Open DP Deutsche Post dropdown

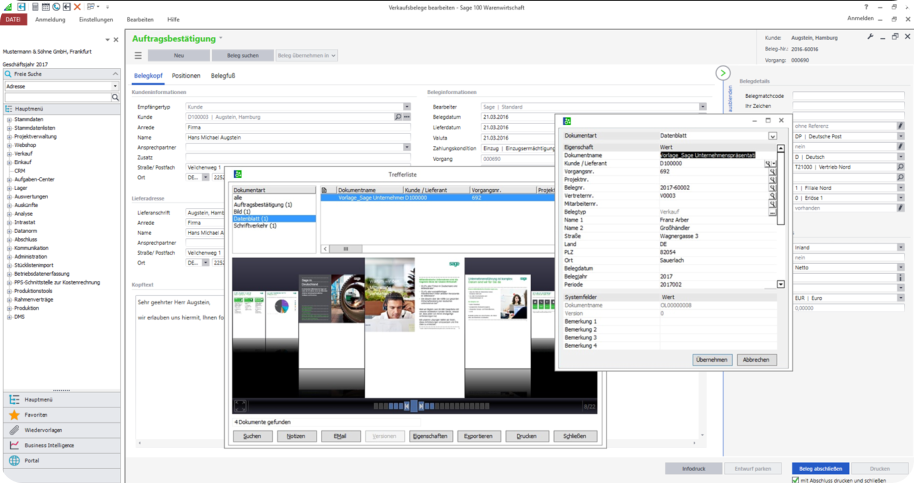click(x=901, y=136)
